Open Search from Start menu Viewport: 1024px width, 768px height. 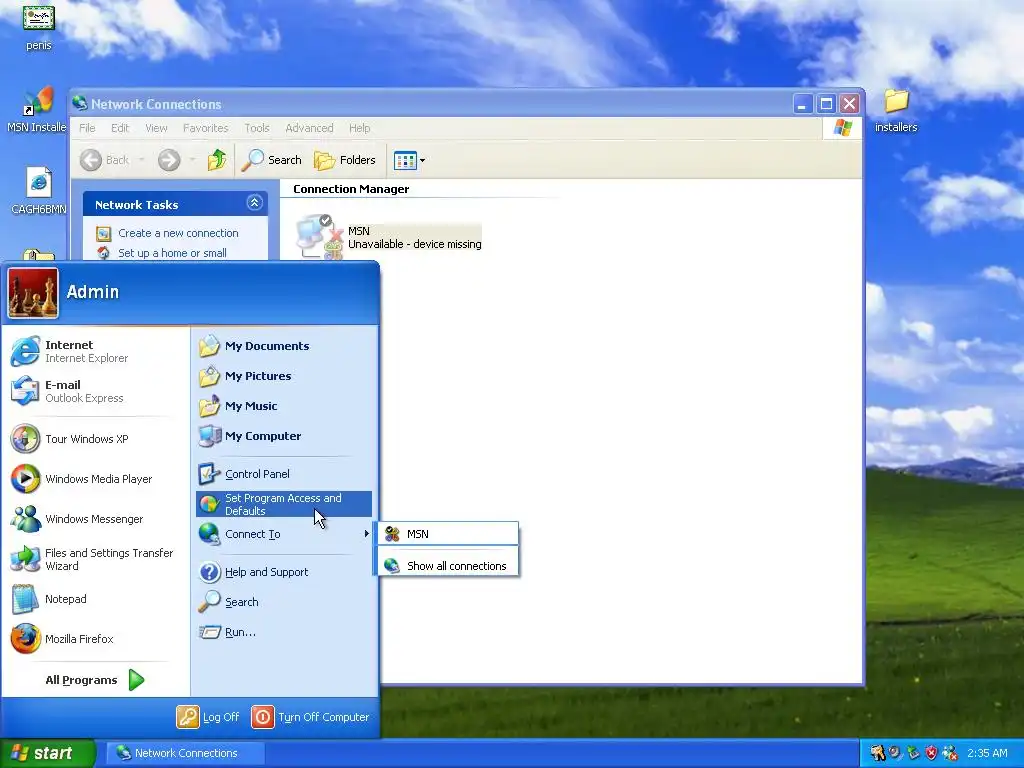point(284,602)
